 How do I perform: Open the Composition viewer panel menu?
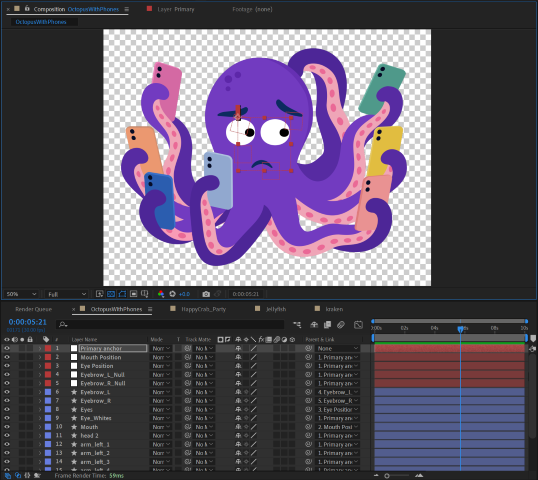(127, 9)
